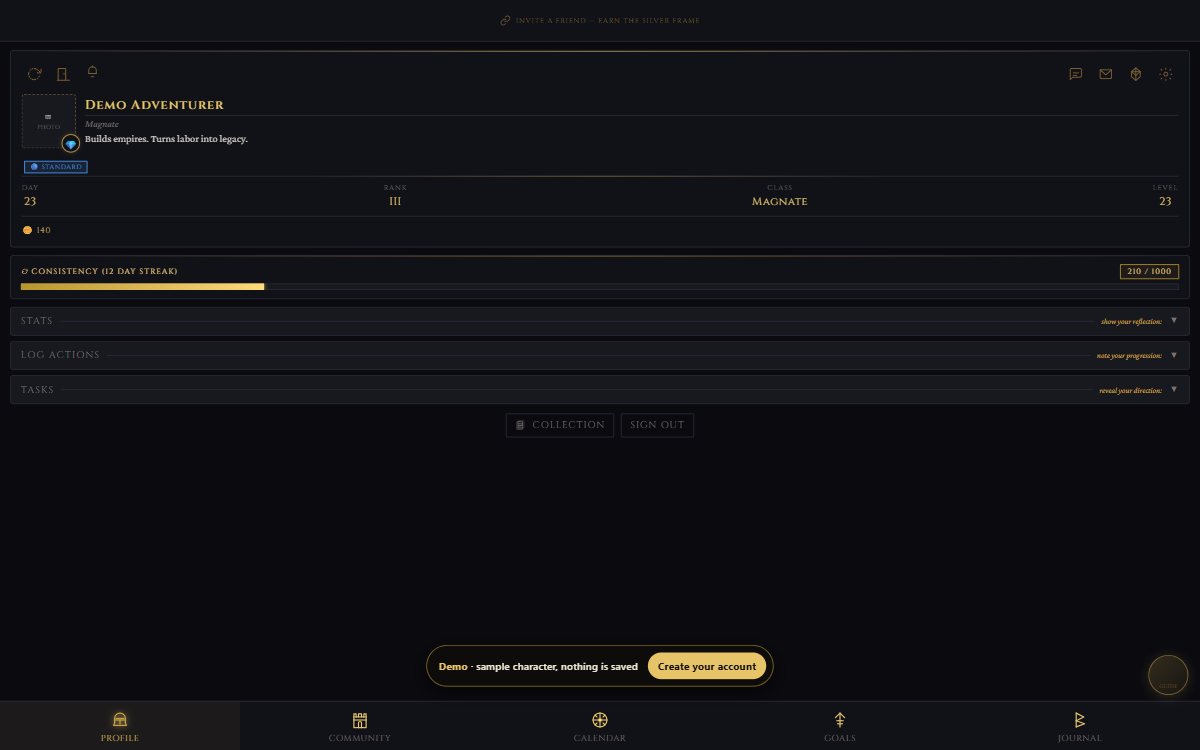
Task: Click the Rank III value
Action: [395, 201]
